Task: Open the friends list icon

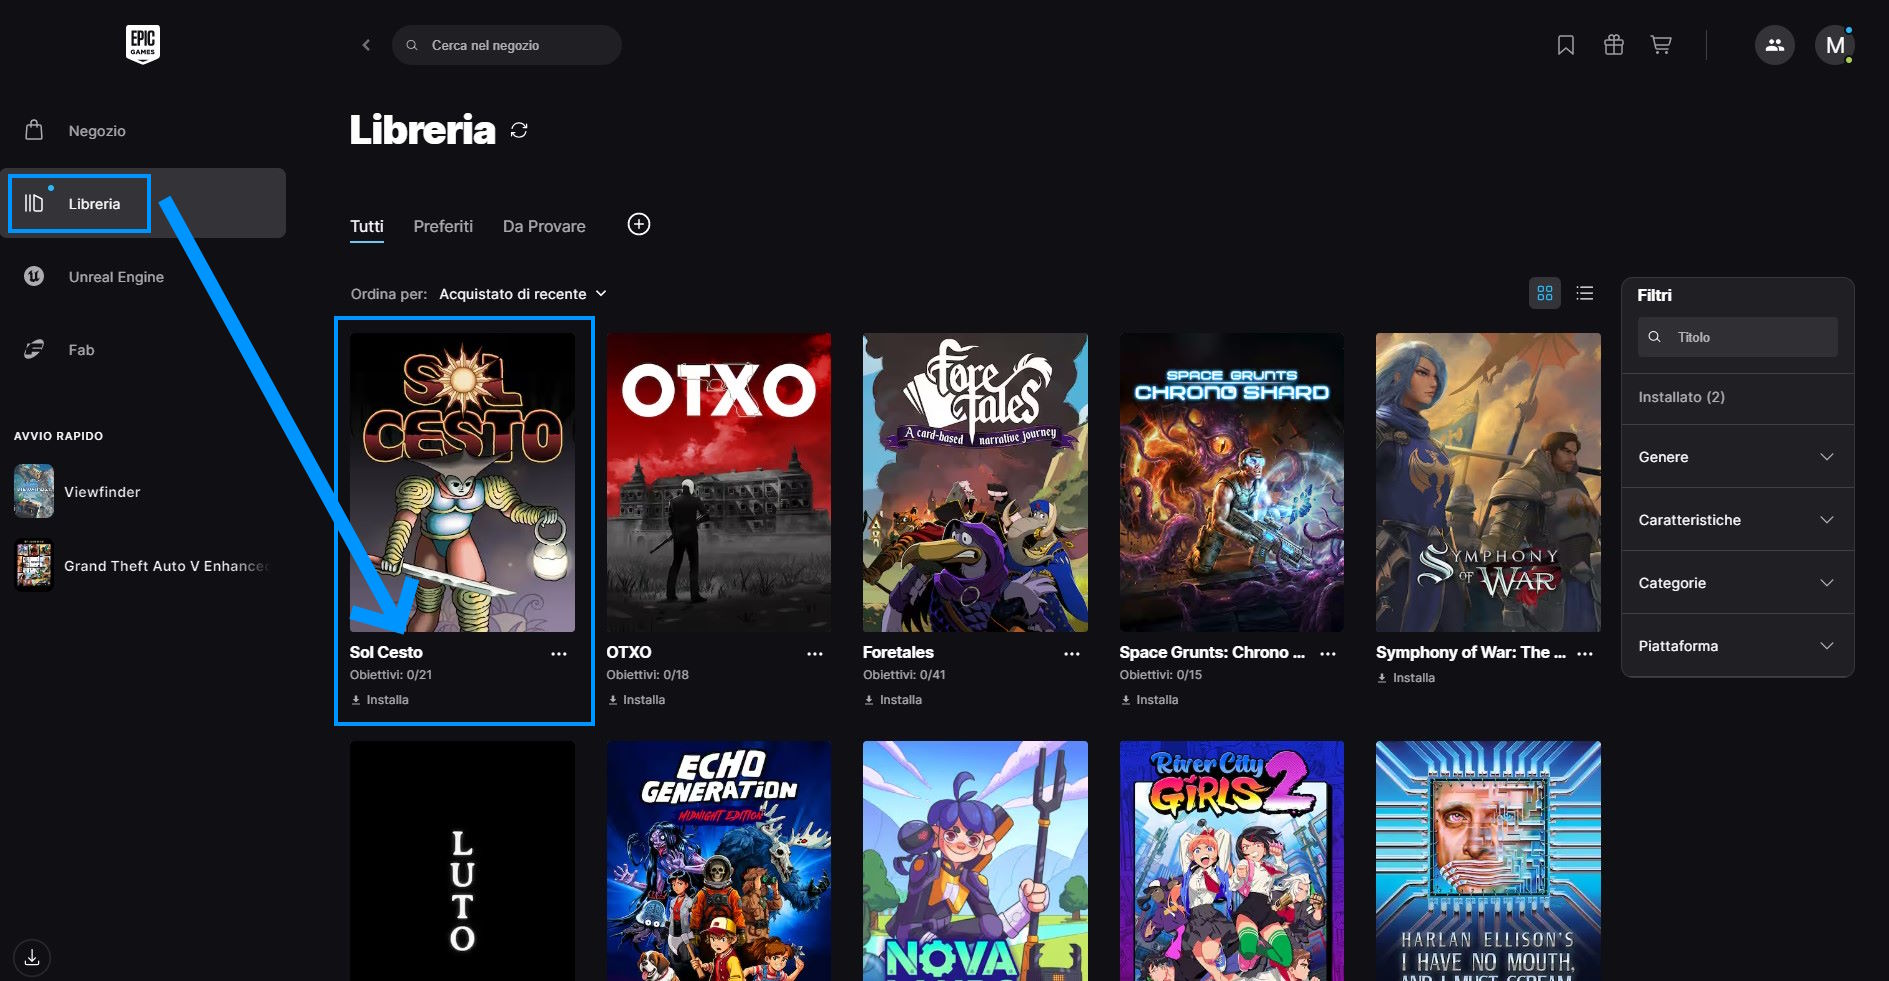Action: pos(1775,45)
